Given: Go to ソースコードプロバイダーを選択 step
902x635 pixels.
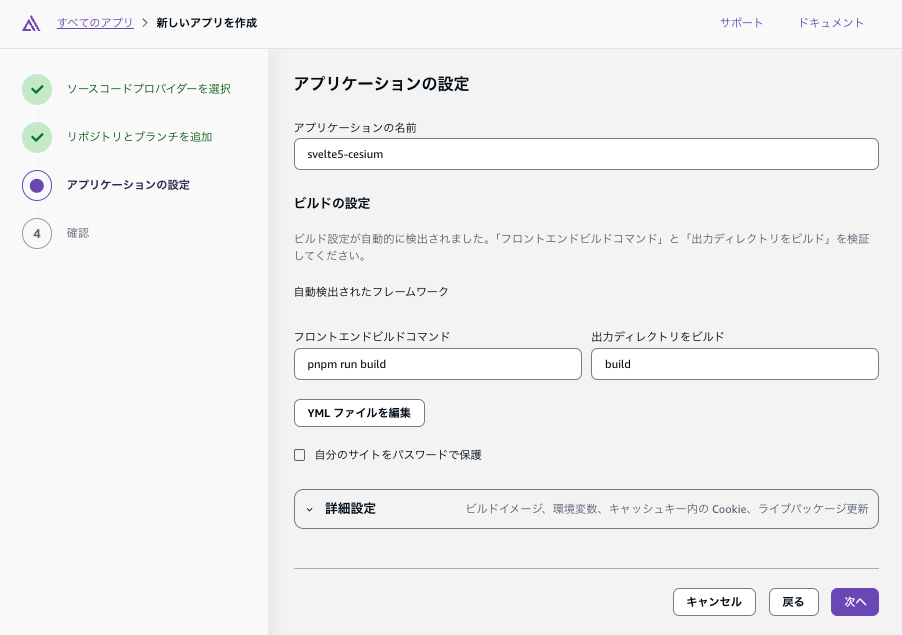Looking at the screenshot, I should pyautogui.click(x=149, y=89).
